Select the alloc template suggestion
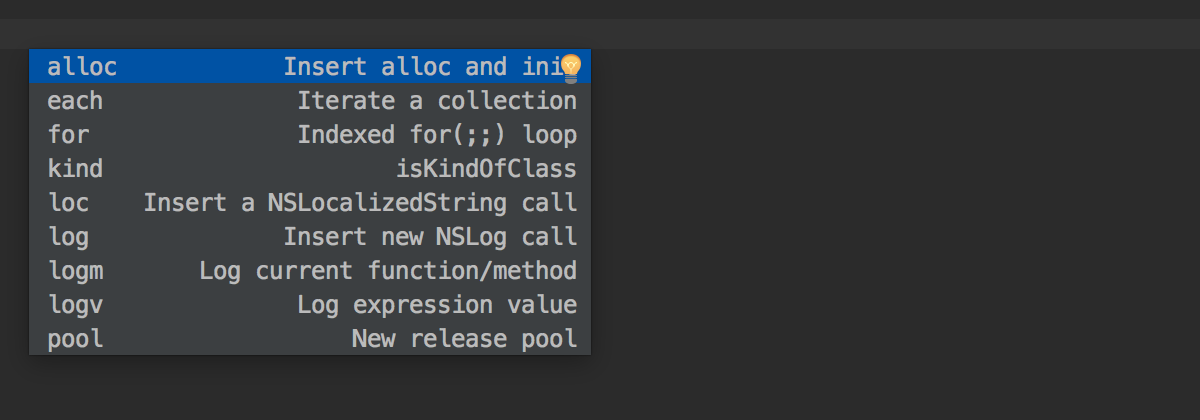The width and height of the screenshot is (1200, 420). (x=310, y=67)
